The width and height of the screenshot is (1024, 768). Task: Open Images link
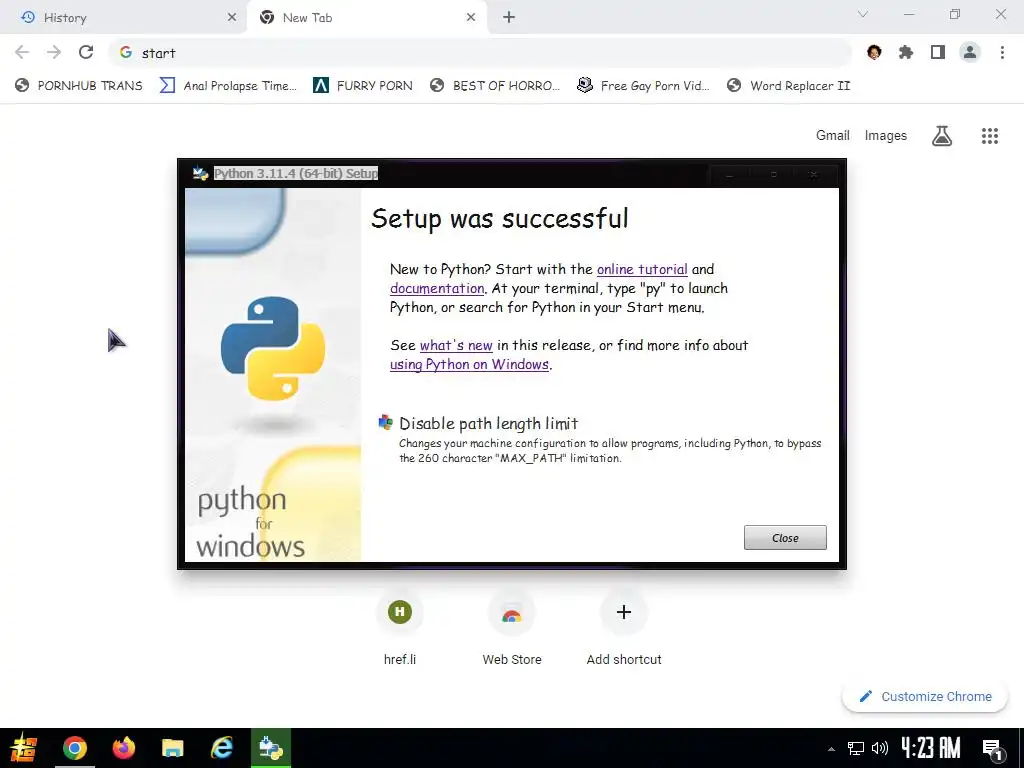[886, 135]
